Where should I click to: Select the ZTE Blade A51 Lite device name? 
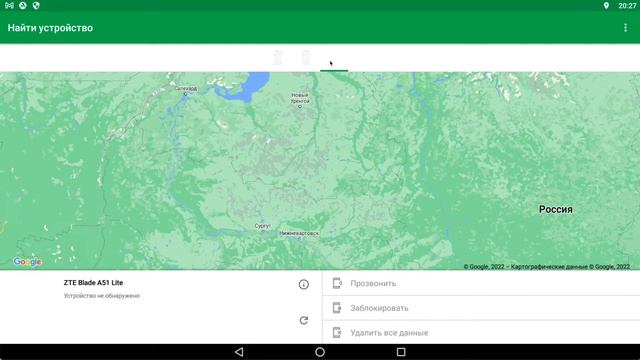point(93,282)
